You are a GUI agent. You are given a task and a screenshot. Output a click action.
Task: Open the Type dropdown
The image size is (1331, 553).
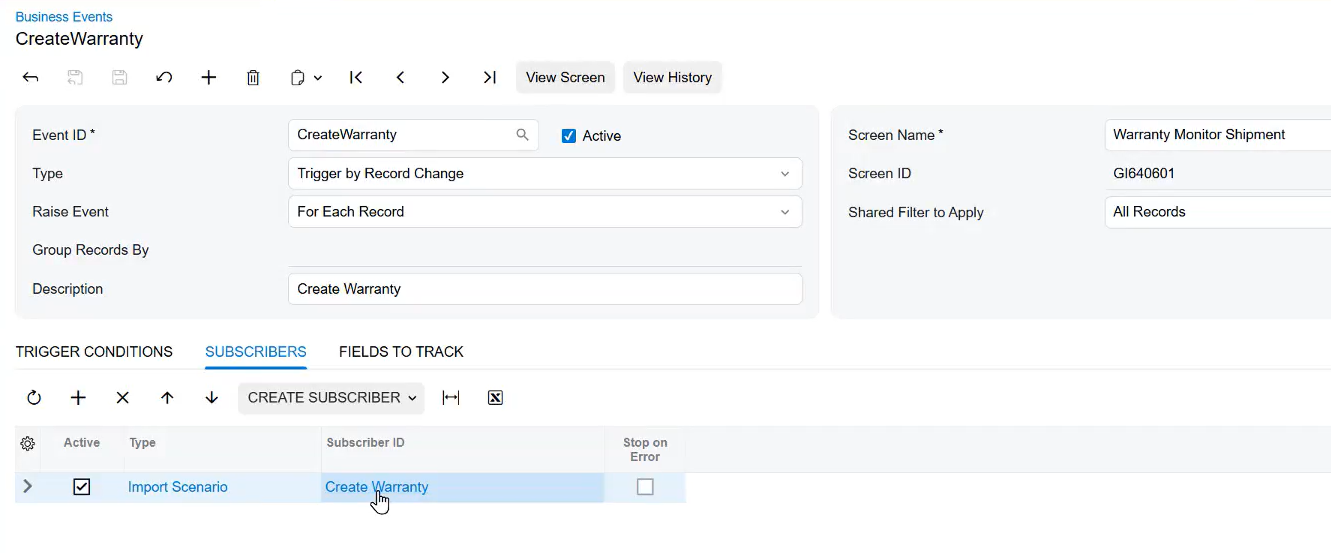click(545, 173)
